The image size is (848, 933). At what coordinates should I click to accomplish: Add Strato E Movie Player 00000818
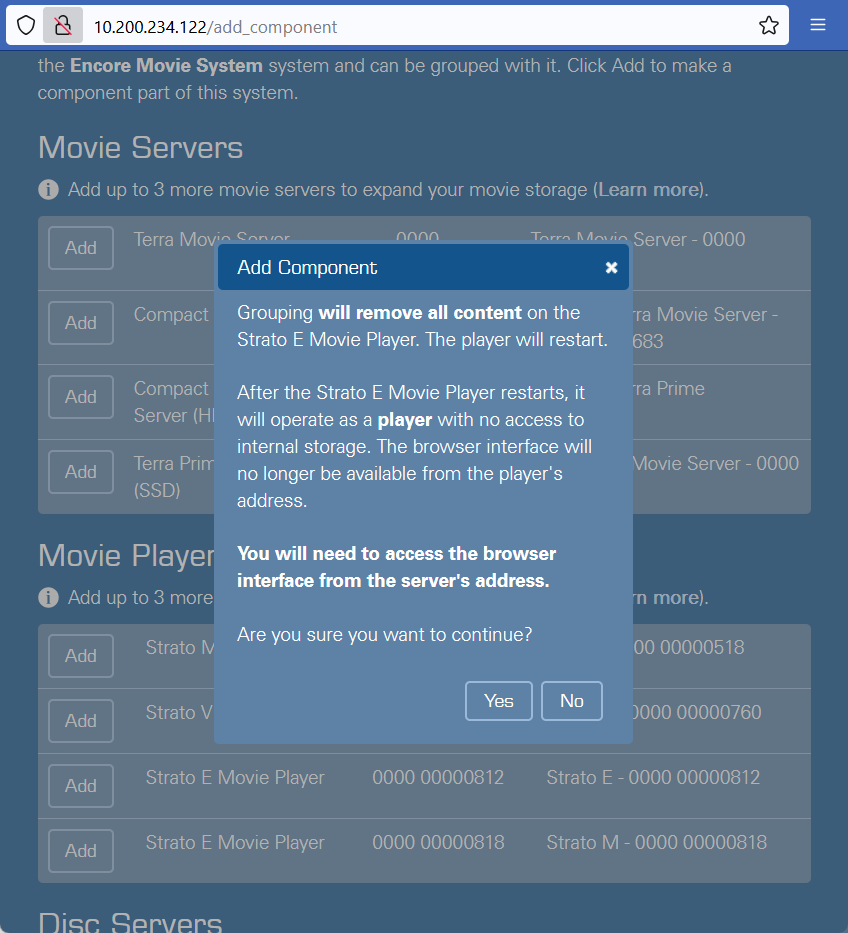pyautogui.click(x=81, y=851)
